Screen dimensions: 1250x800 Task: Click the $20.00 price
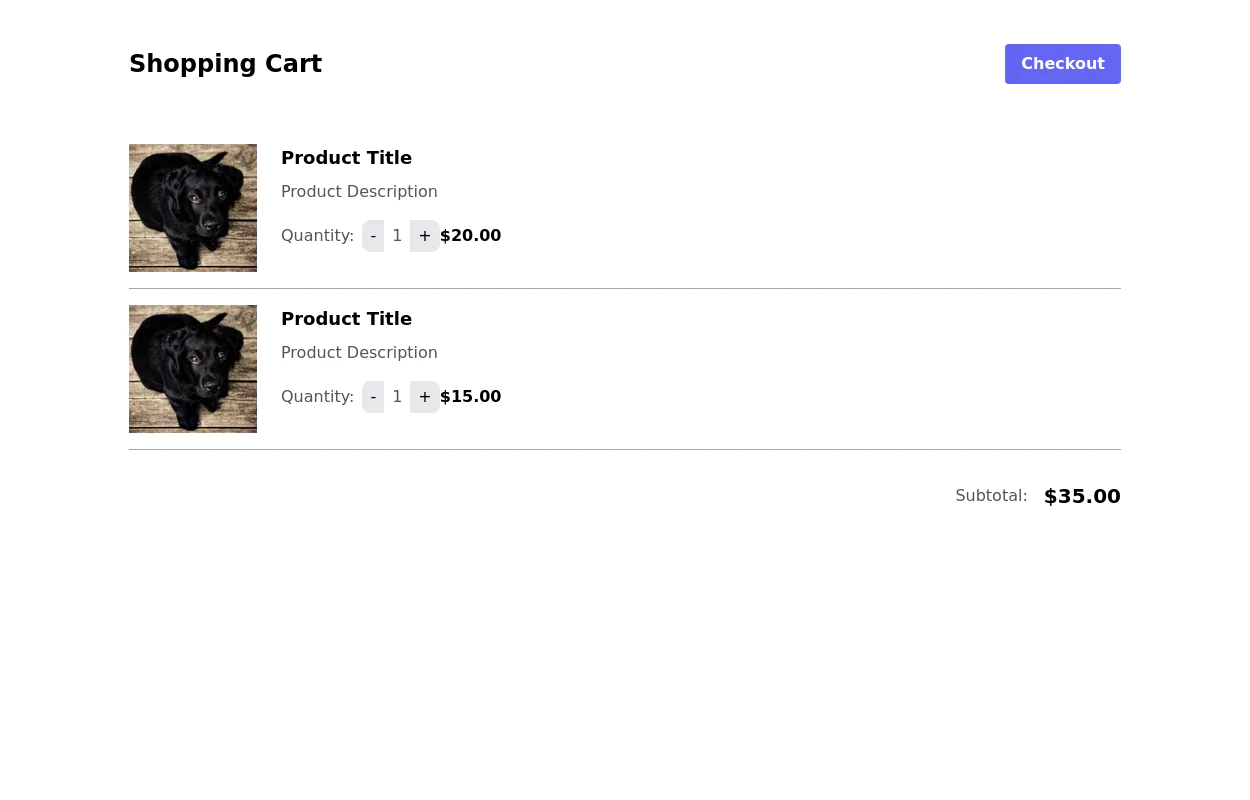471,236
